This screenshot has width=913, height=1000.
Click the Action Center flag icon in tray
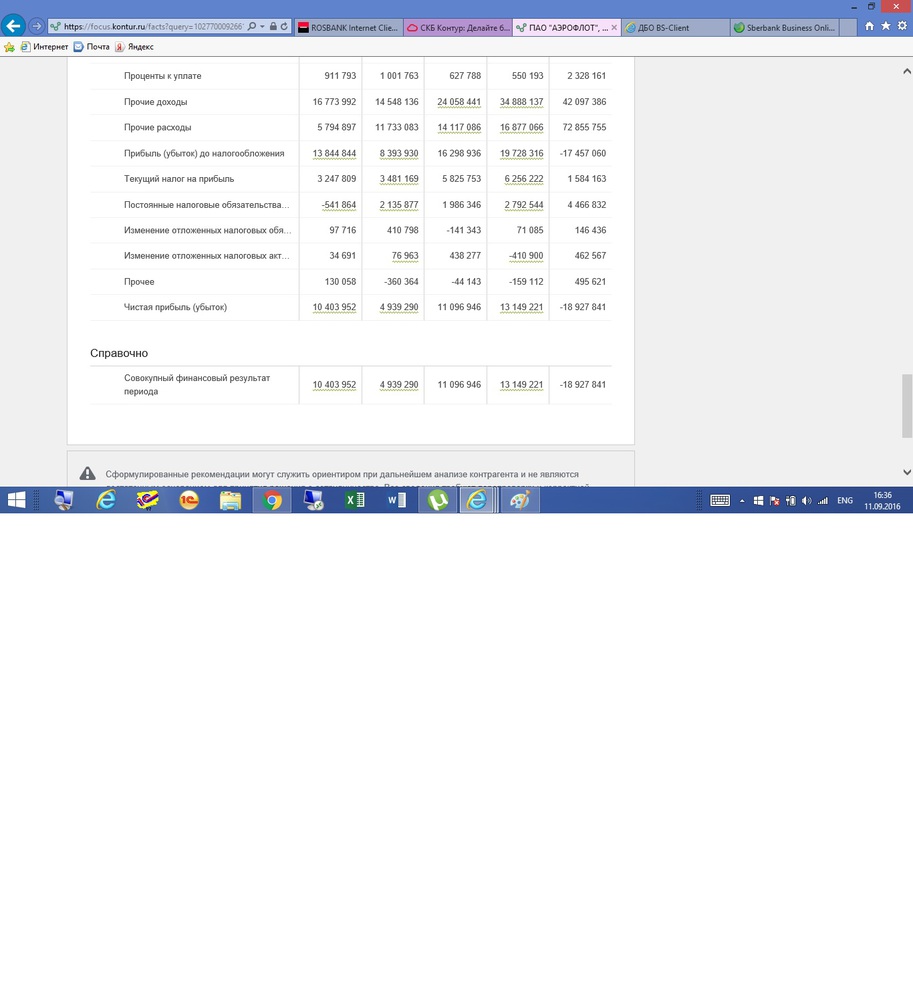point(775,501)
